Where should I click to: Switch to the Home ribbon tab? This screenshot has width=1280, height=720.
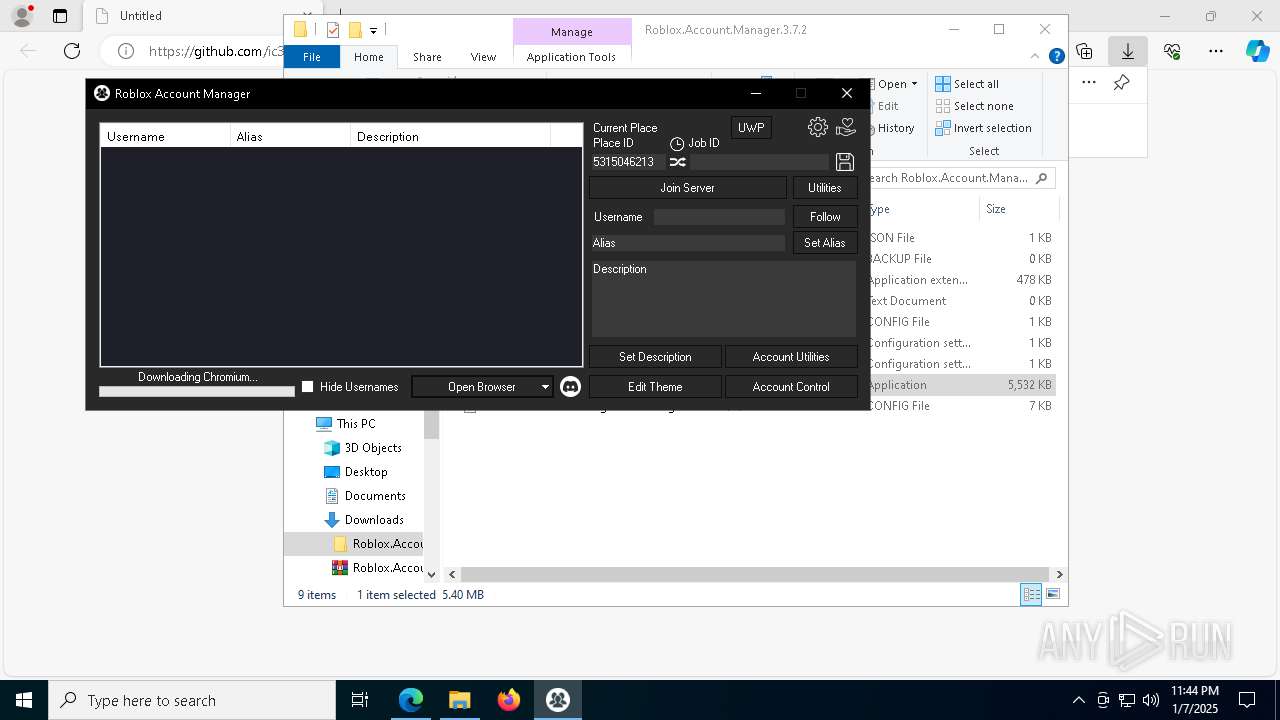[369, 57]
